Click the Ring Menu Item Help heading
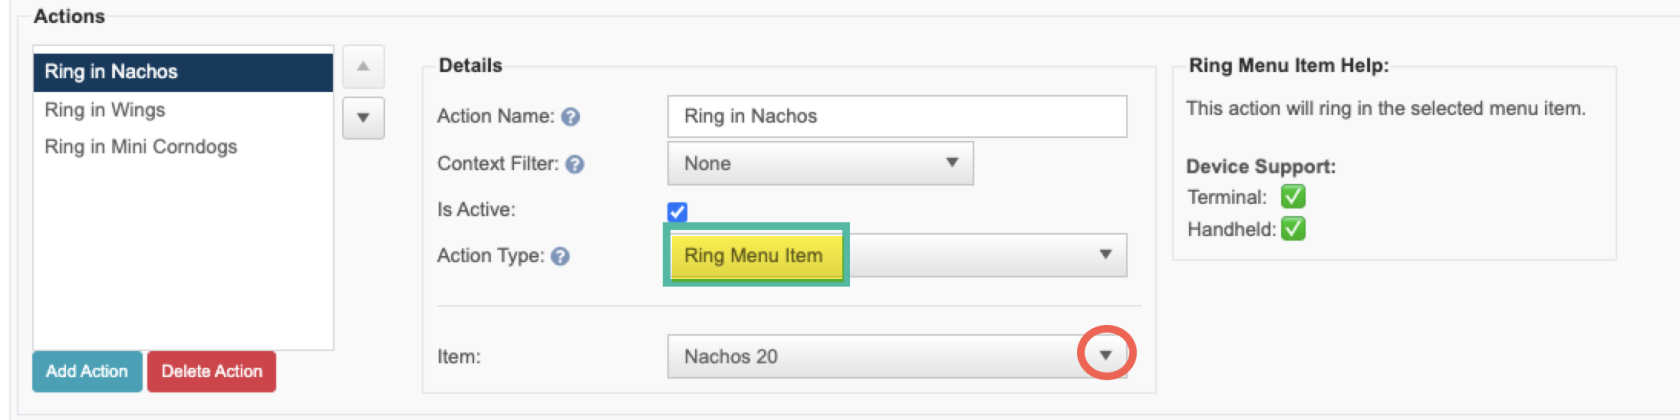1680x420 pixels. coord(1289,65)
